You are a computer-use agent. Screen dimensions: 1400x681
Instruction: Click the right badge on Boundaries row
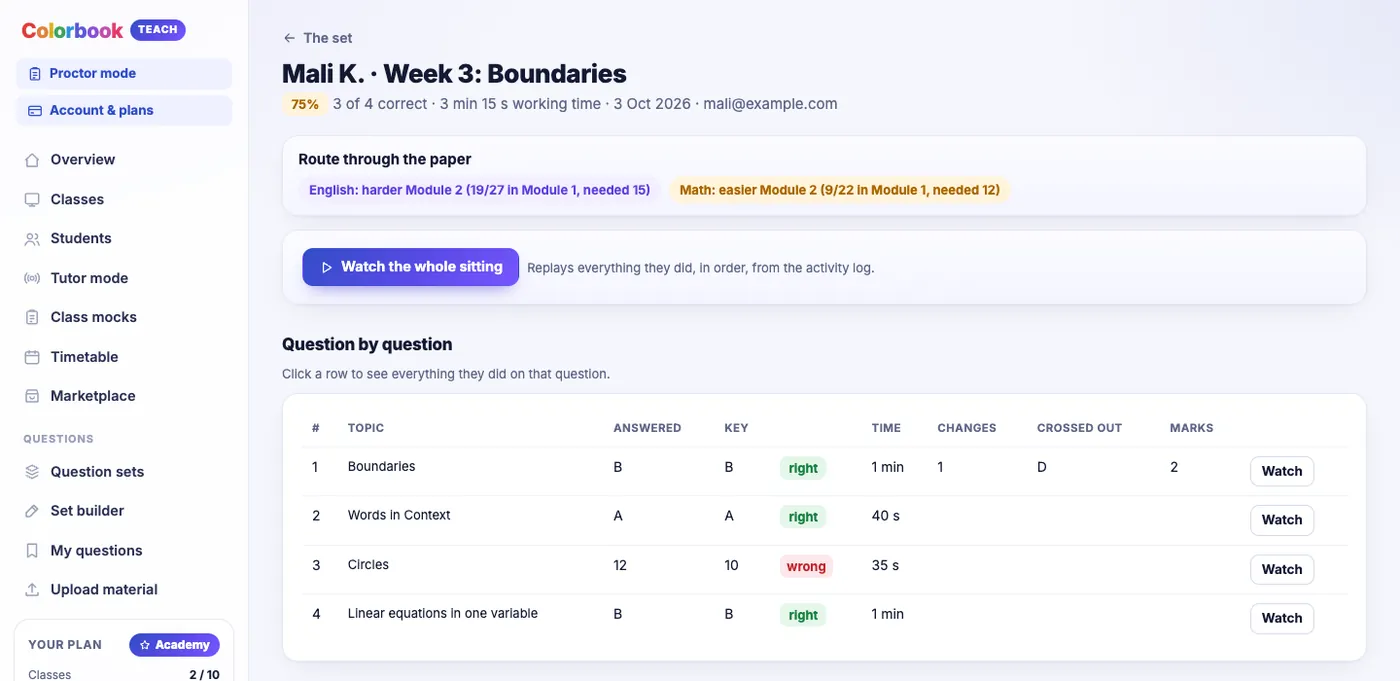803,468
